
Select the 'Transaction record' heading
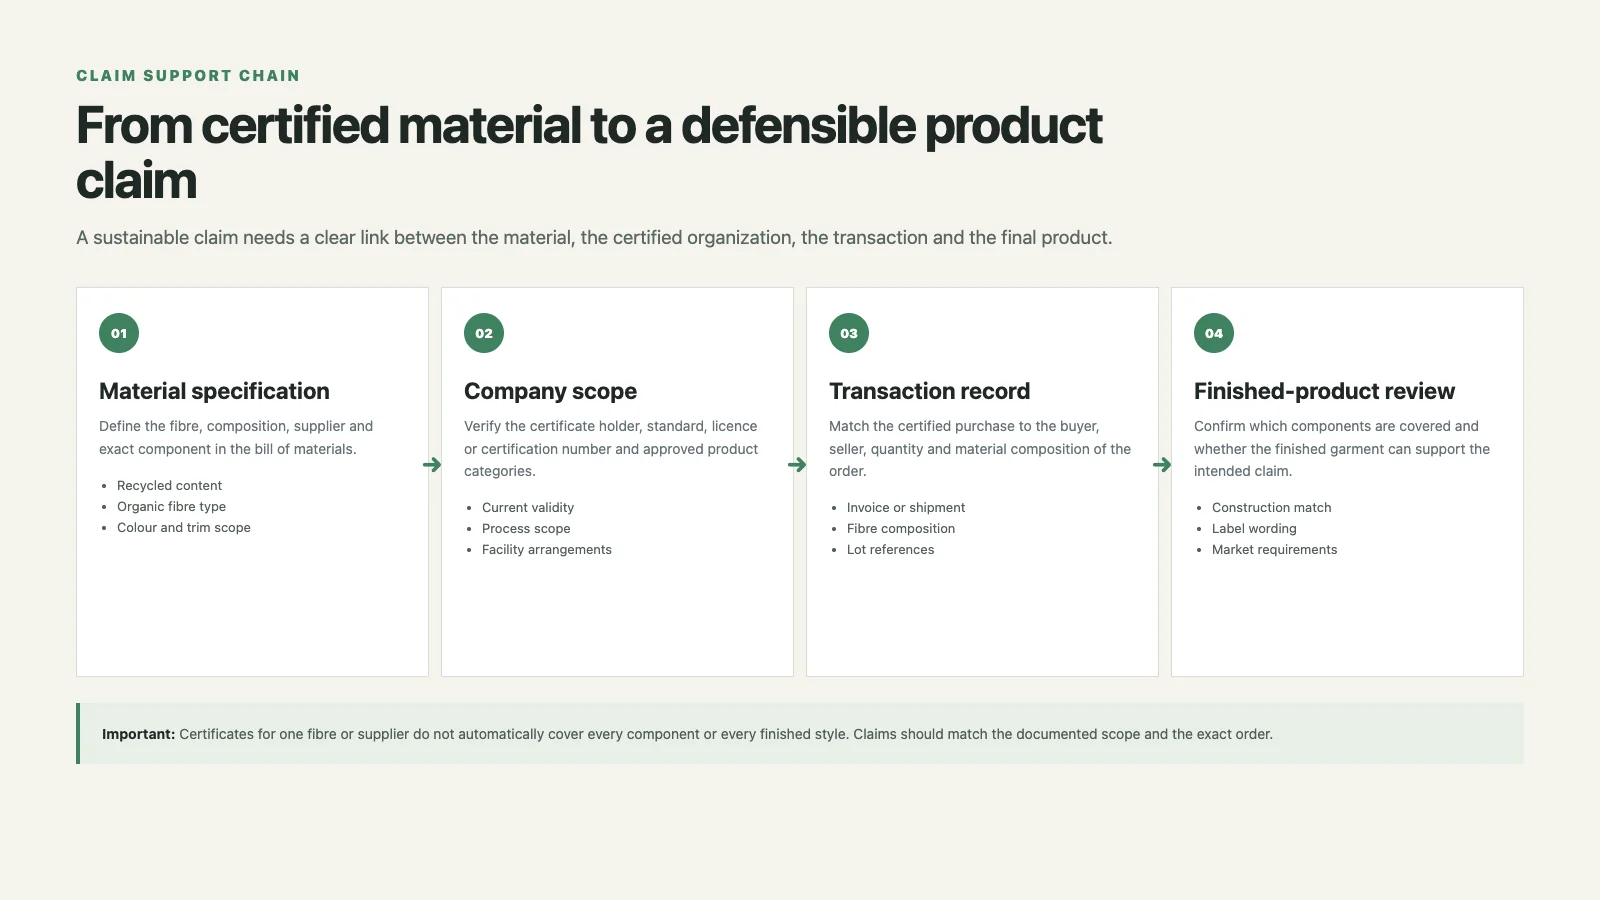[x=929, y=391]
